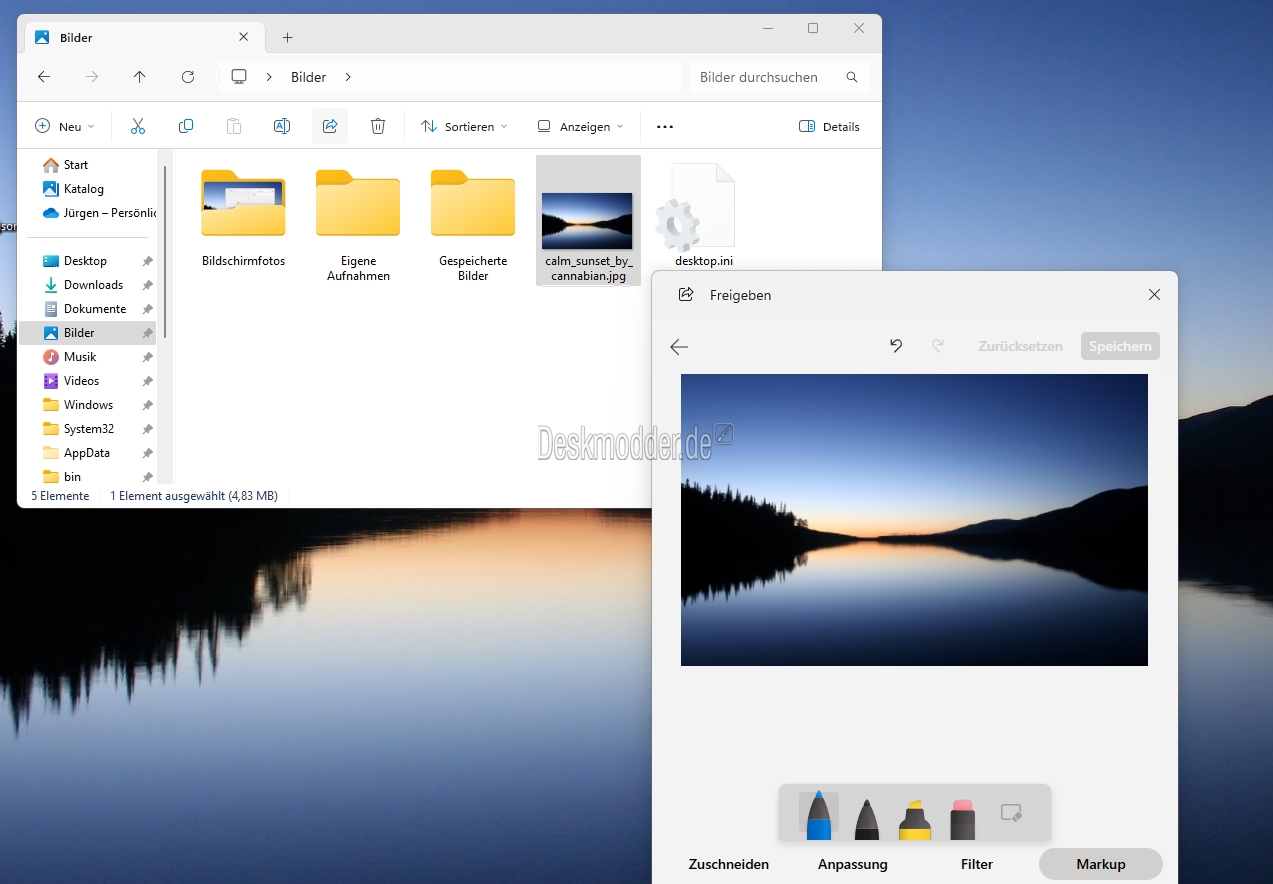Click the undo arrow in Freigeben panel
This screenshot has width=1273, height=884.
pos(896,346)
